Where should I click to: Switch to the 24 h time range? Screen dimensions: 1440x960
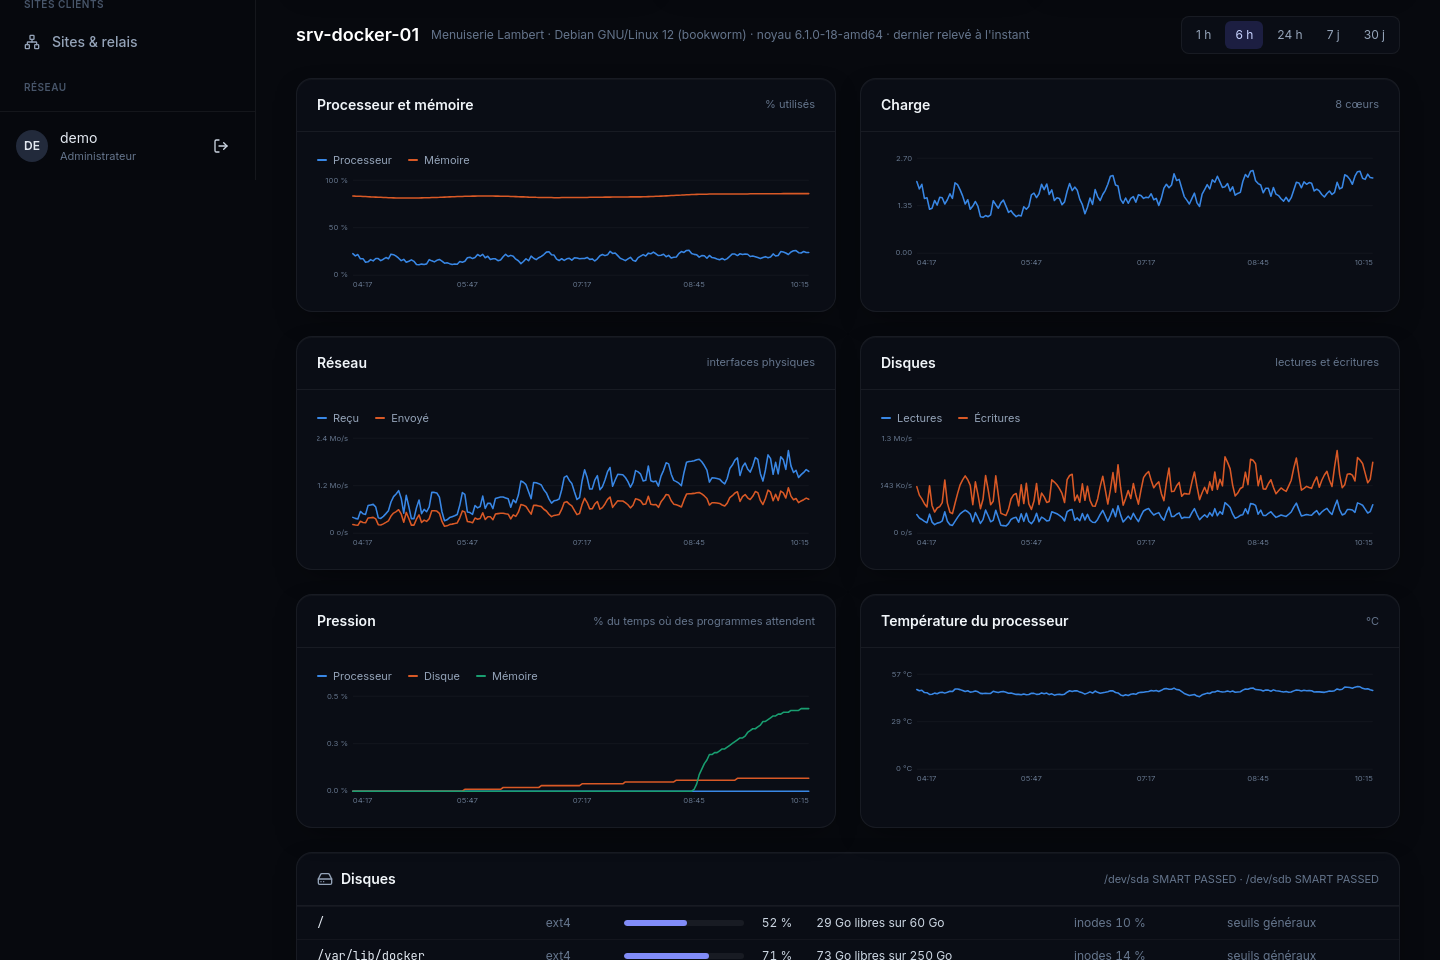pyautogui.click(x=1289, y=35)
